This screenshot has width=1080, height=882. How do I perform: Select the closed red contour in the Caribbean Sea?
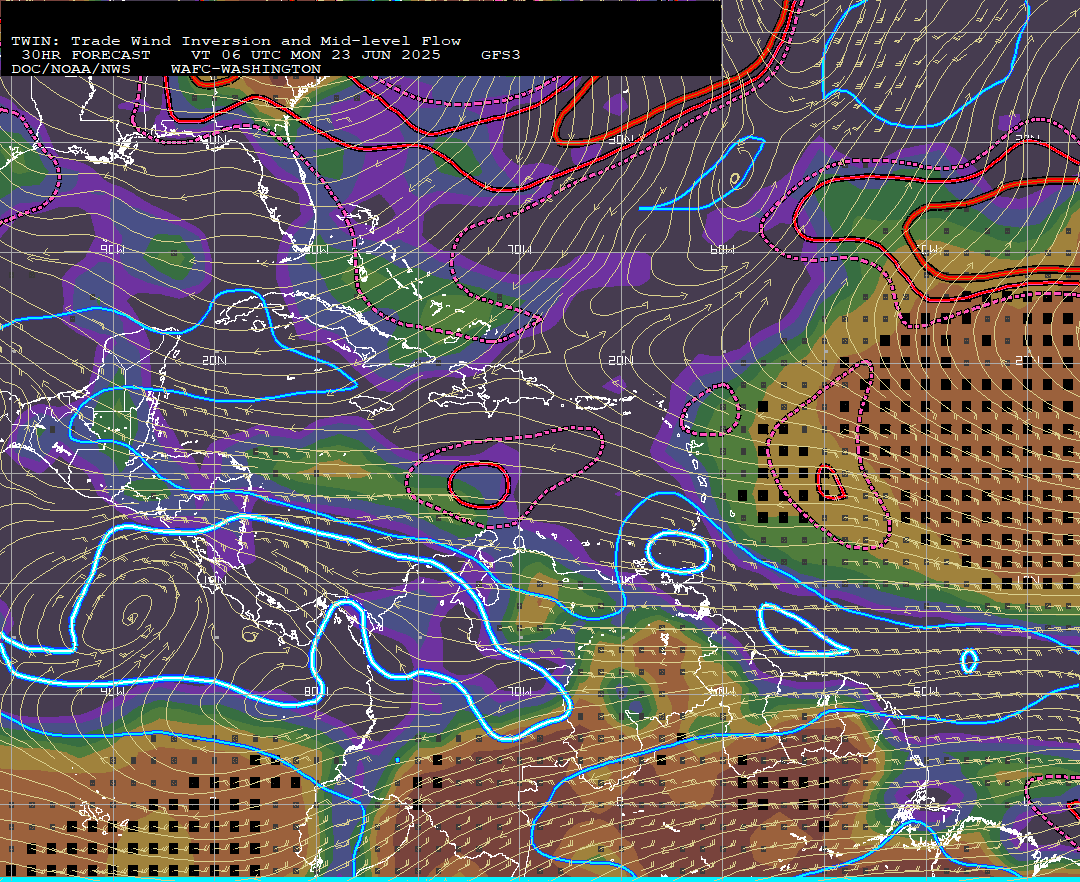(x=479, y=485)
